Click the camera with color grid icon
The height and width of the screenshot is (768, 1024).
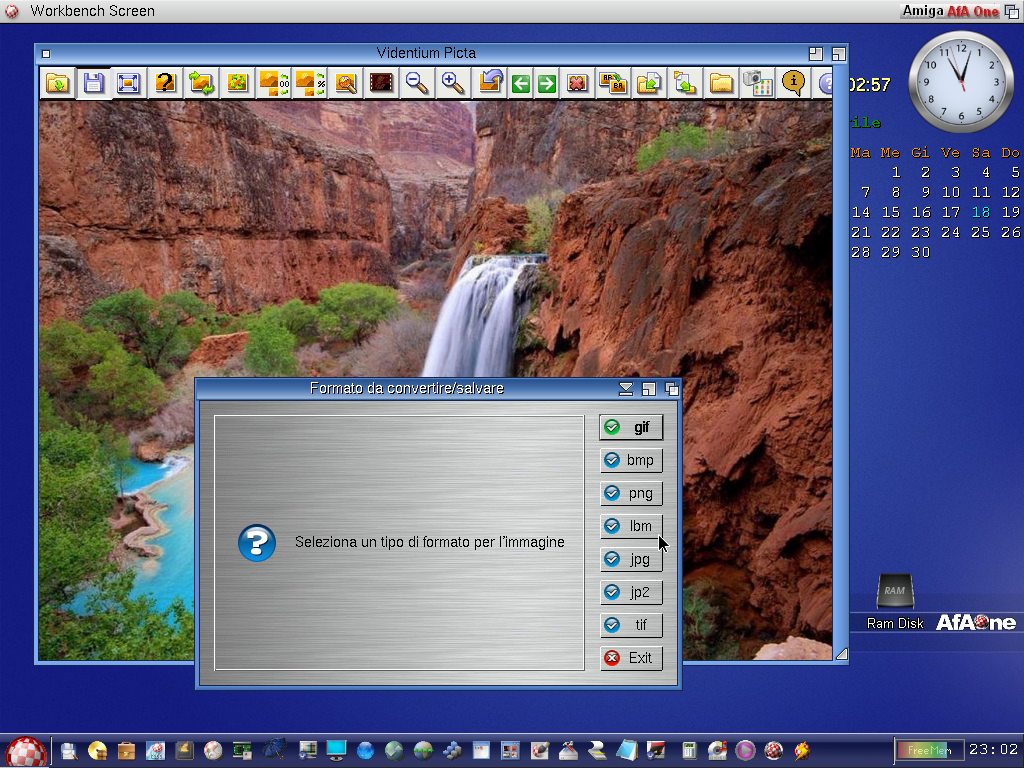757,83
